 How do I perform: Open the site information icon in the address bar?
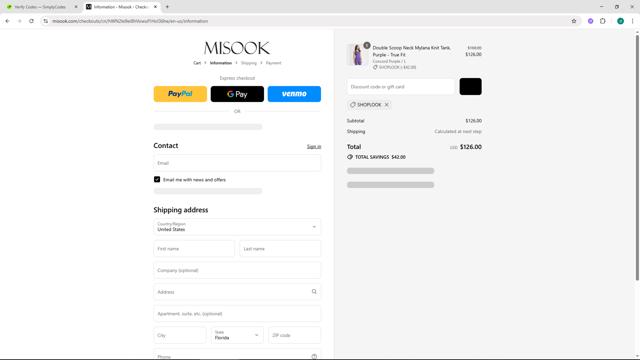(46, 21)
